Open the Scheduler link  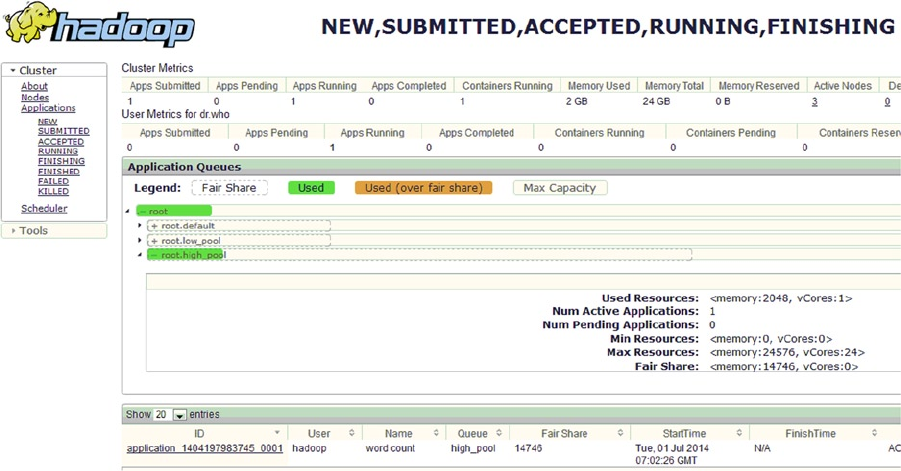tap(44, 209)
